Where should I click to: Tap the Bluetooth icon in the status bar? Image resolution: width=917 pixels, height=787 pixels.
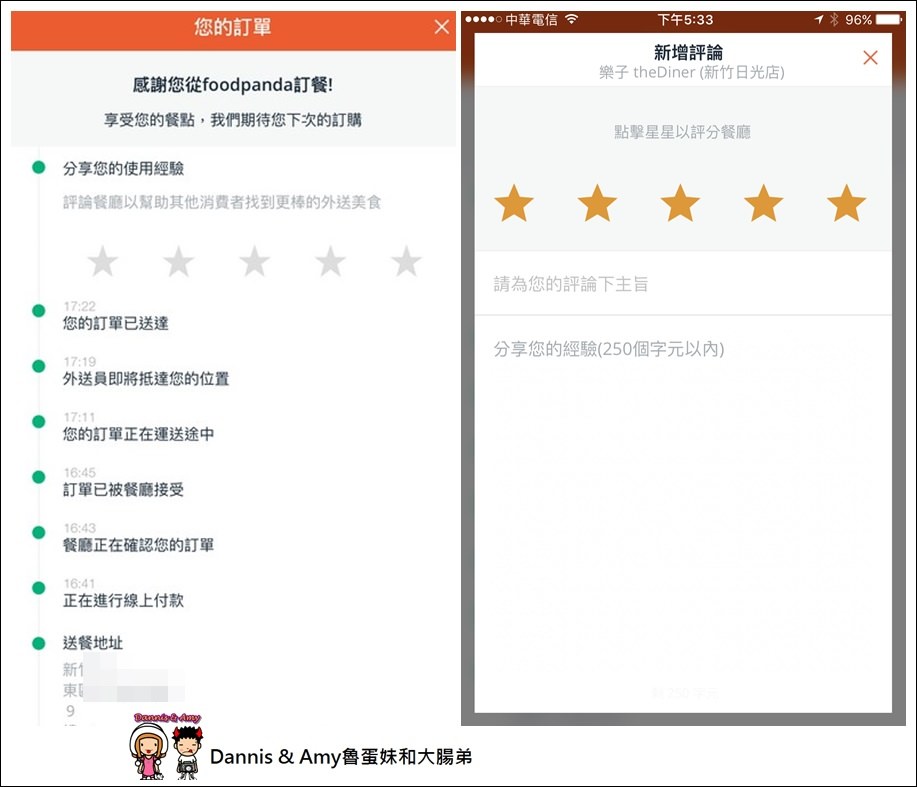pos(834,19)
